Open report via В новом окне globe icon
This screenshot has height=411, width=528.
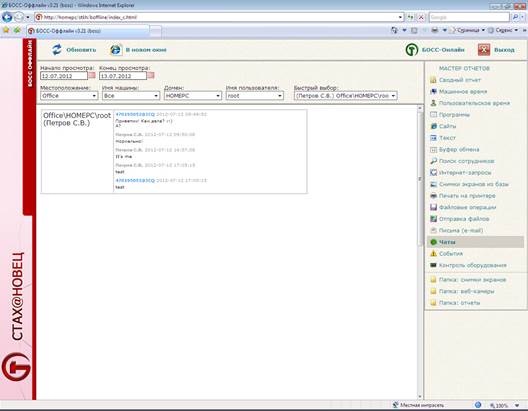tap(116, 49)
